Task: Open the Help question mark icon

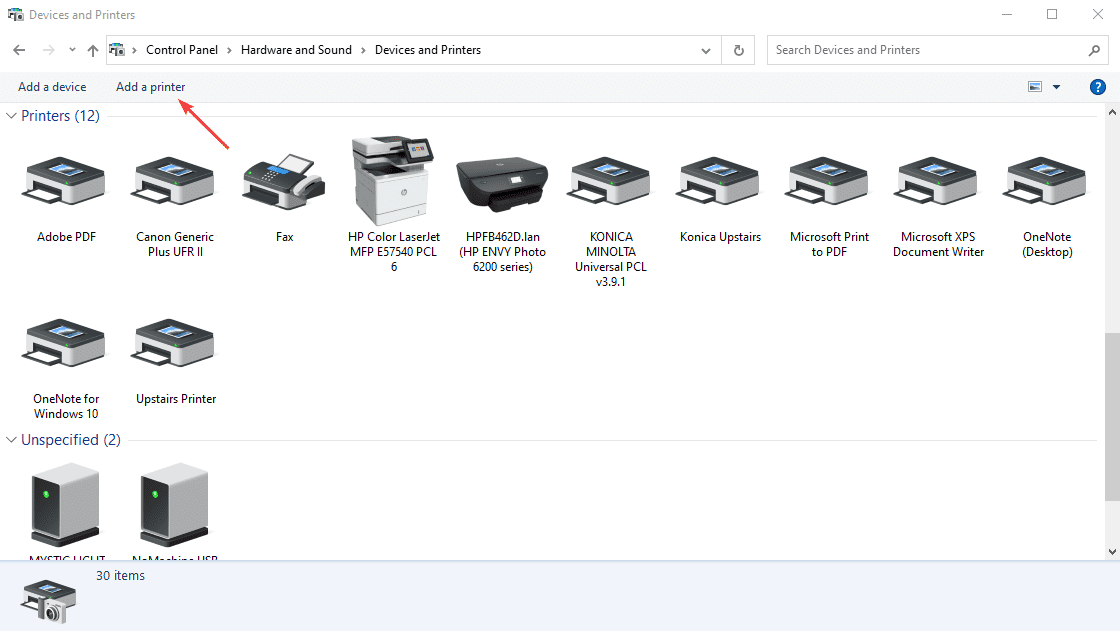Action: tap(1097, 87)
